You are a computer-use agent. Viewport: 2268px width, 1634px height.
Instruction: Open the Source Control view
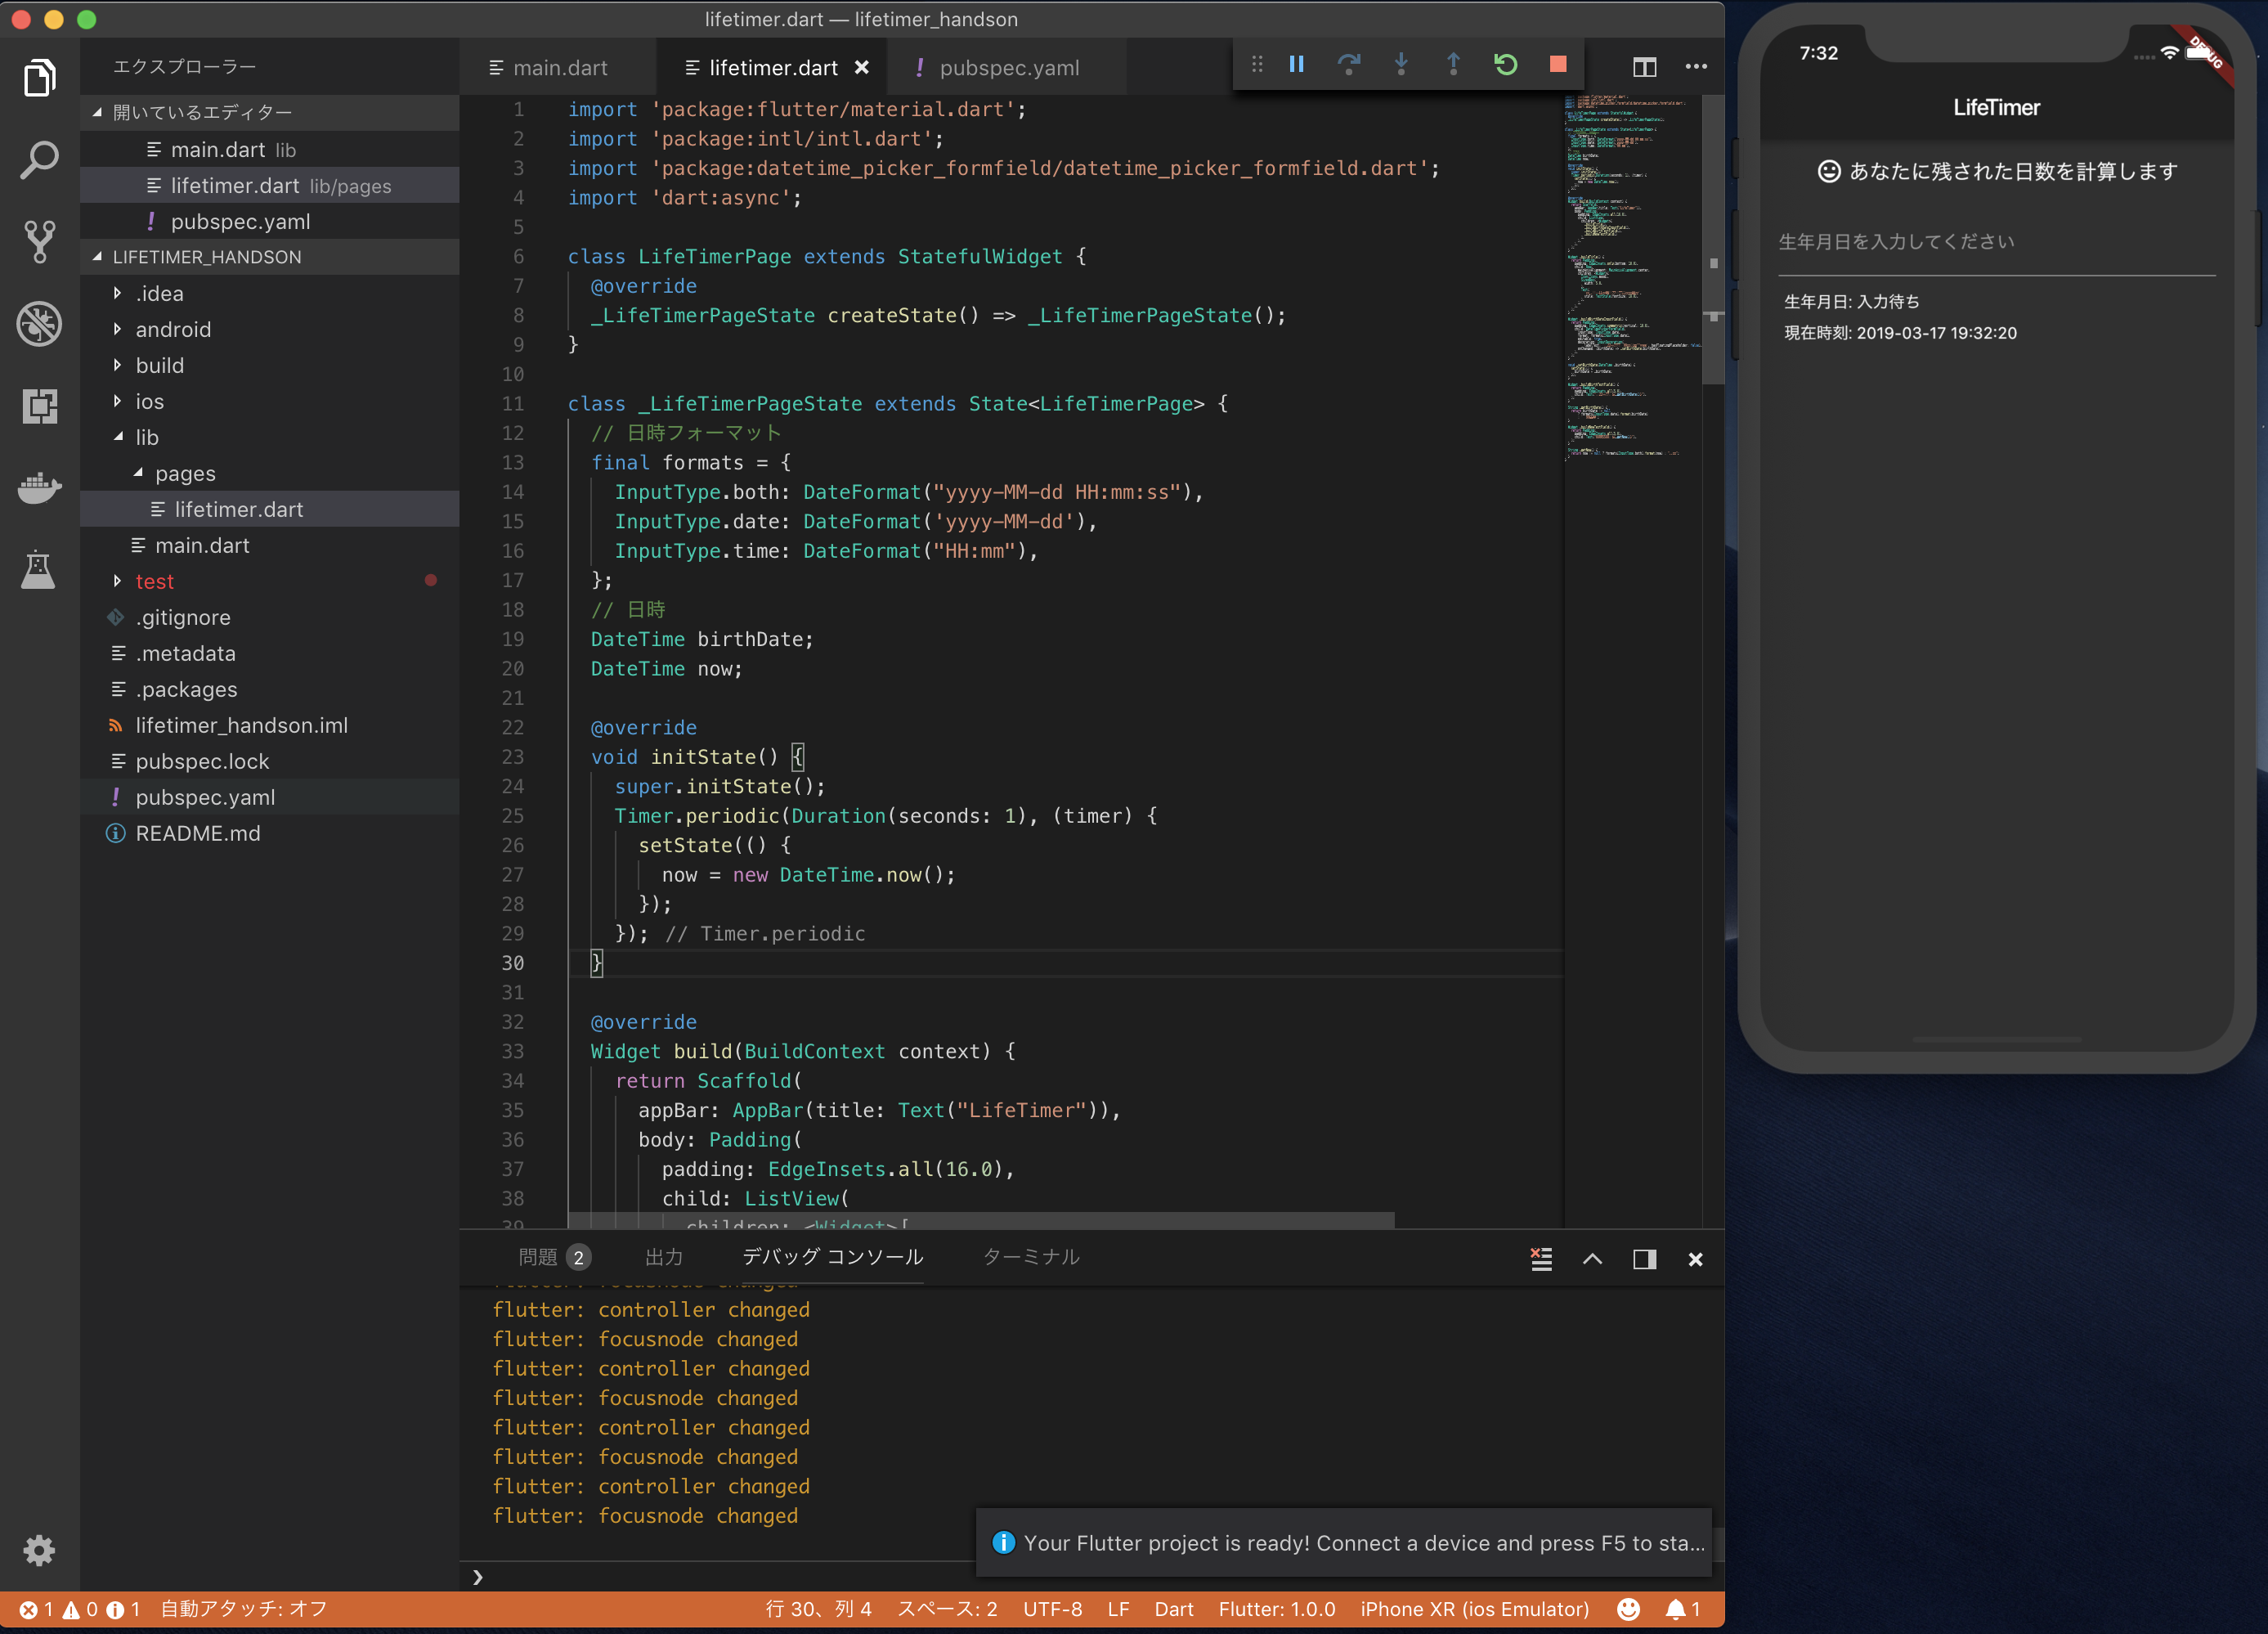39,242
